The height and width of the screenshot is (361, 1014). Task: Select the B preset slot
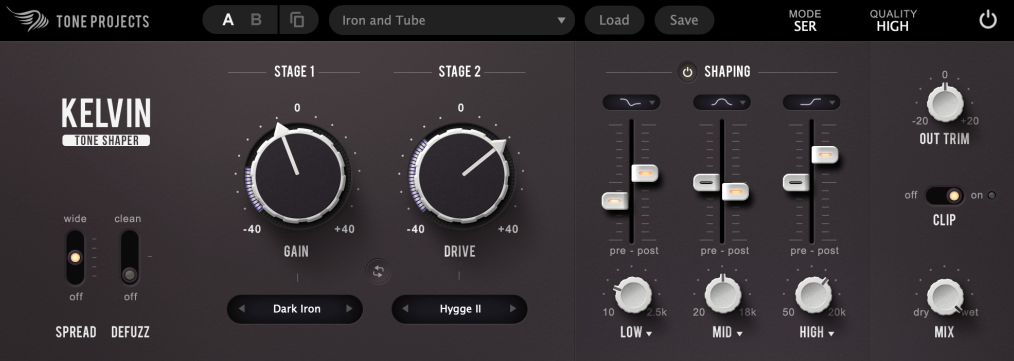(256, 20)
